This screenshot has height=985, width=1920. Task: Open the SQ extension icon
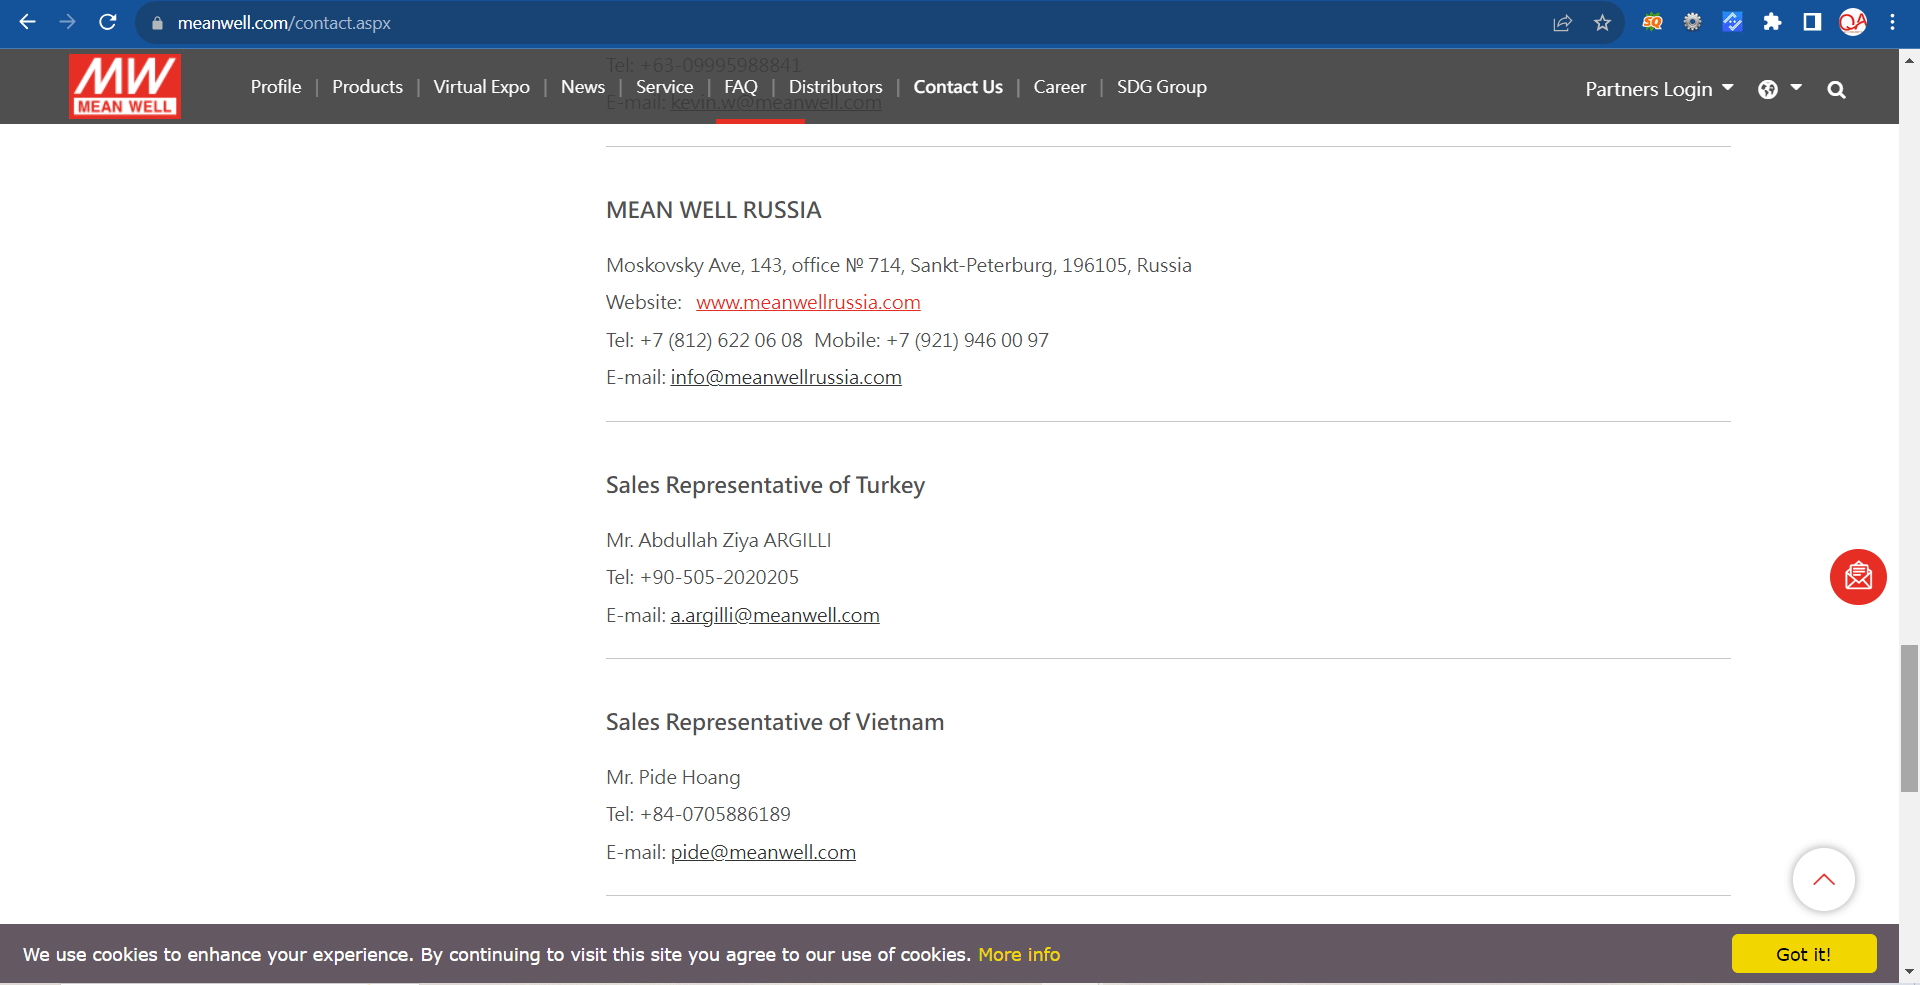pos(1652,22)
